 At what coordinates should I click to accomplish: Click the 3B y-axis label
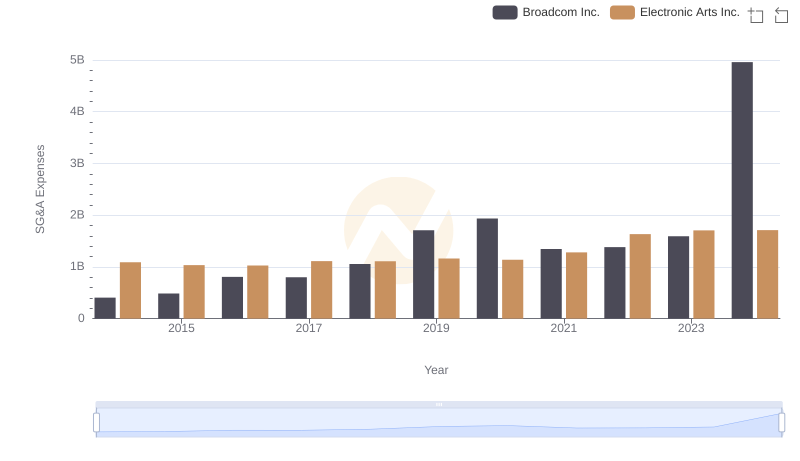(x=77, y=163)
